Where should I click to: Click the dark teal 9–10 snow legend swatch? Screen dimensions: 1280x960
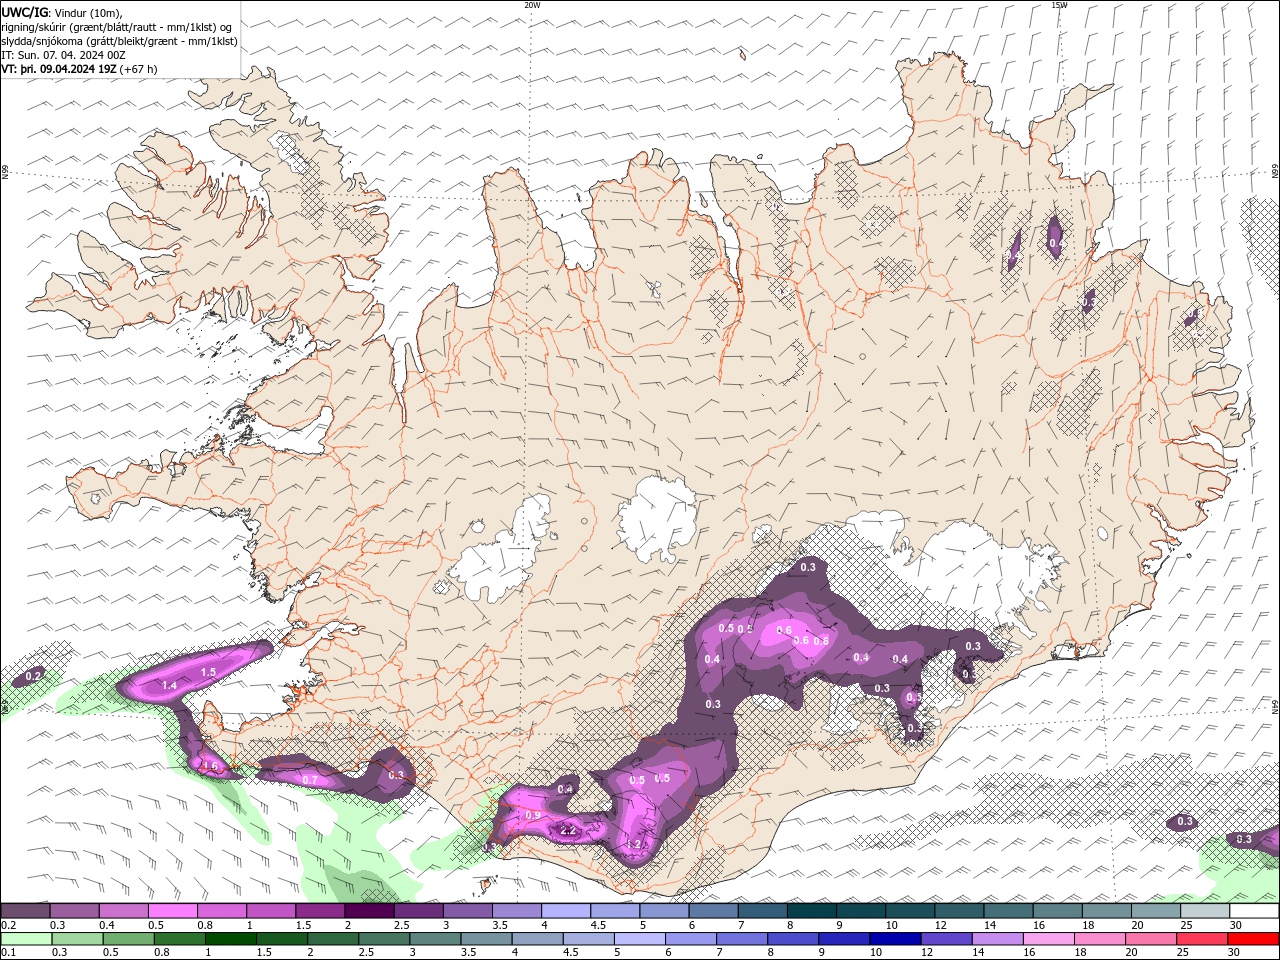[861, 911]
